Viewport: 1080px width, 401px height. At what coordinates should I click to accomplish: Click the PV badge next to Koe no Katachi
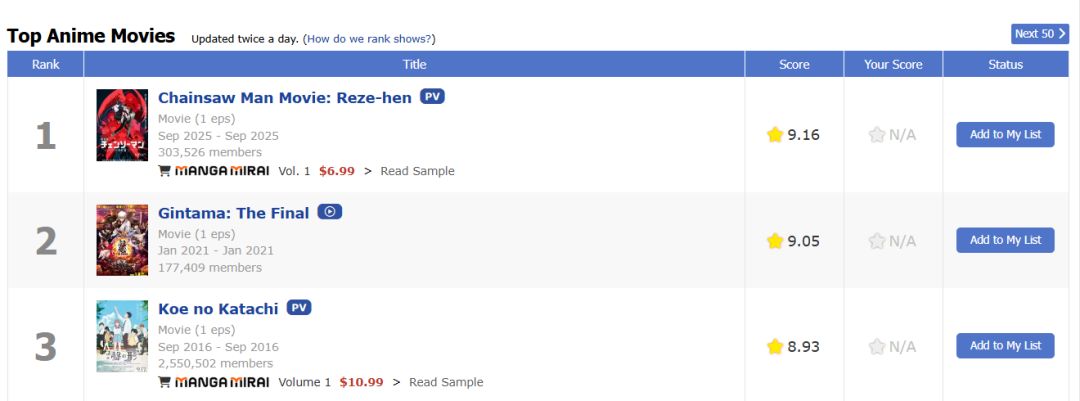tap(299, 308)
